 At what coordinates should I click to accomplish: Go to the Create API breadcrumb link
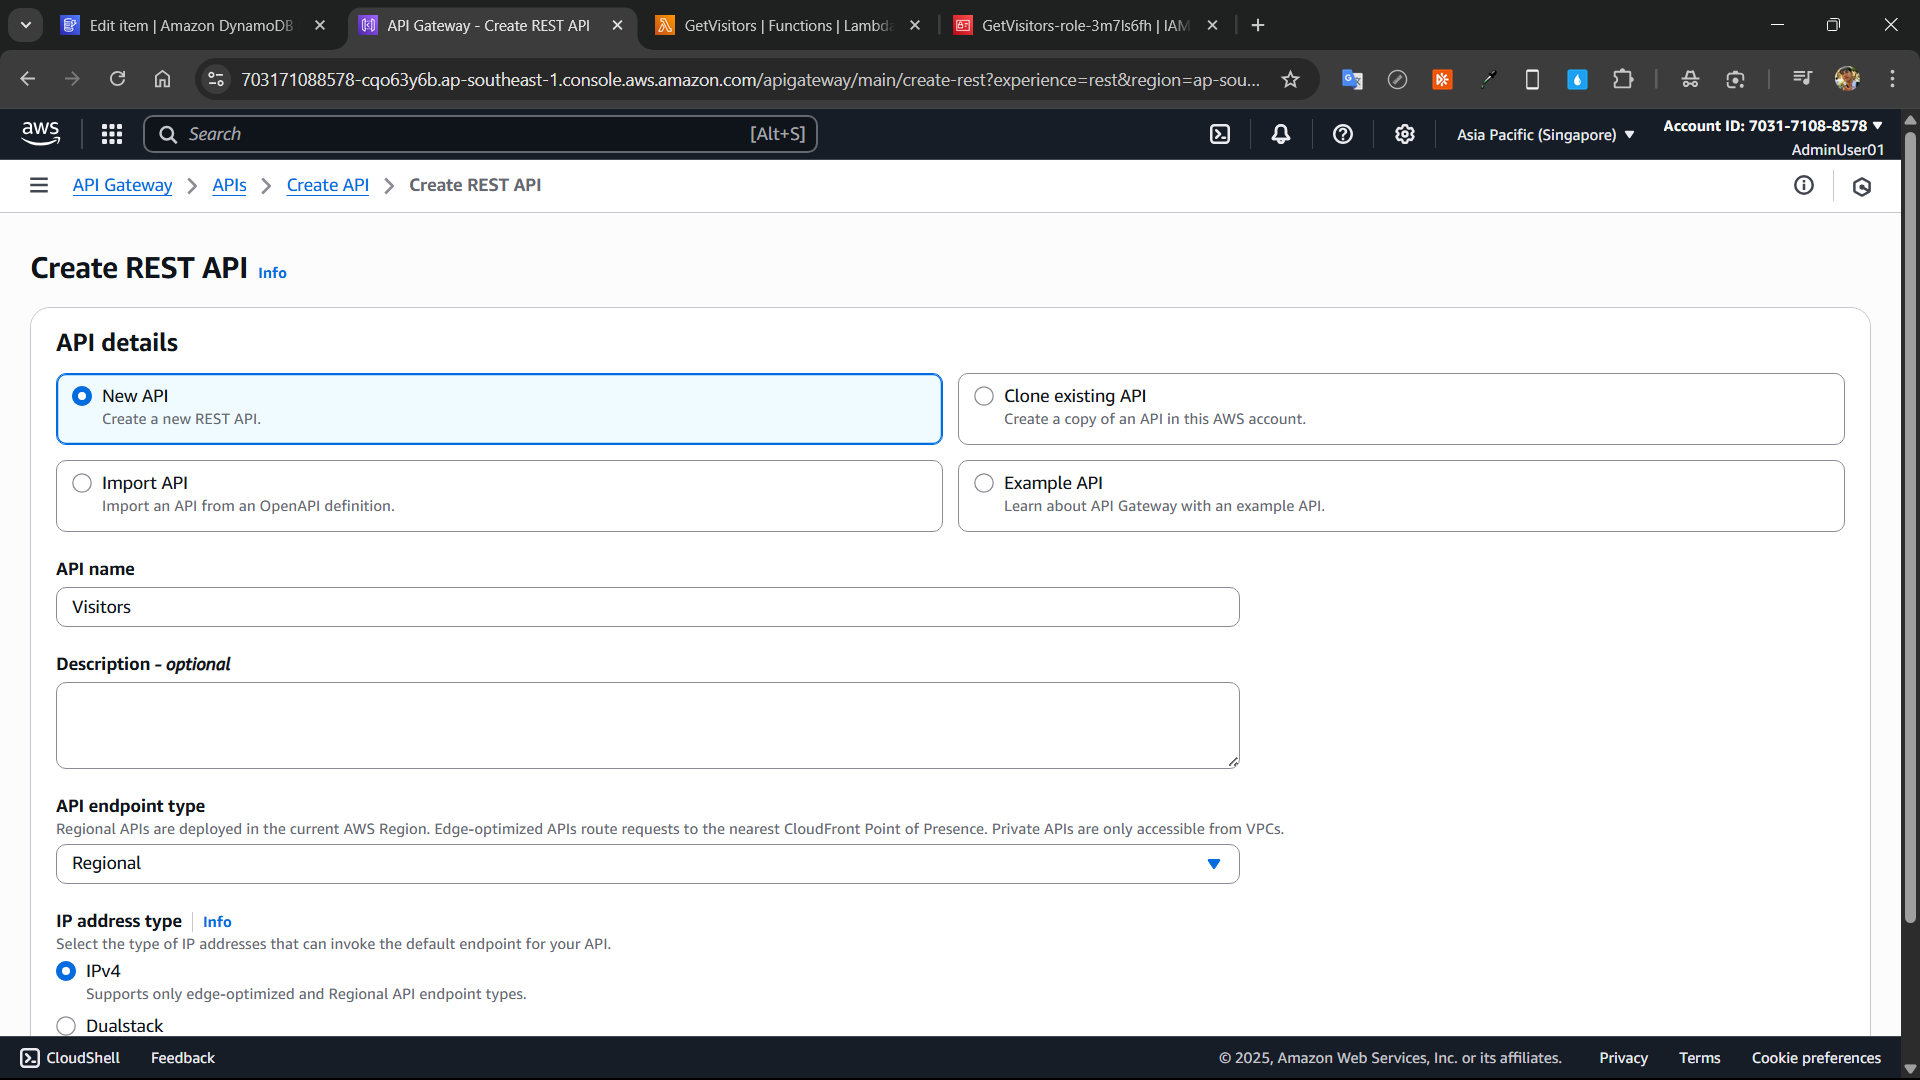click(x=327, y=185)
